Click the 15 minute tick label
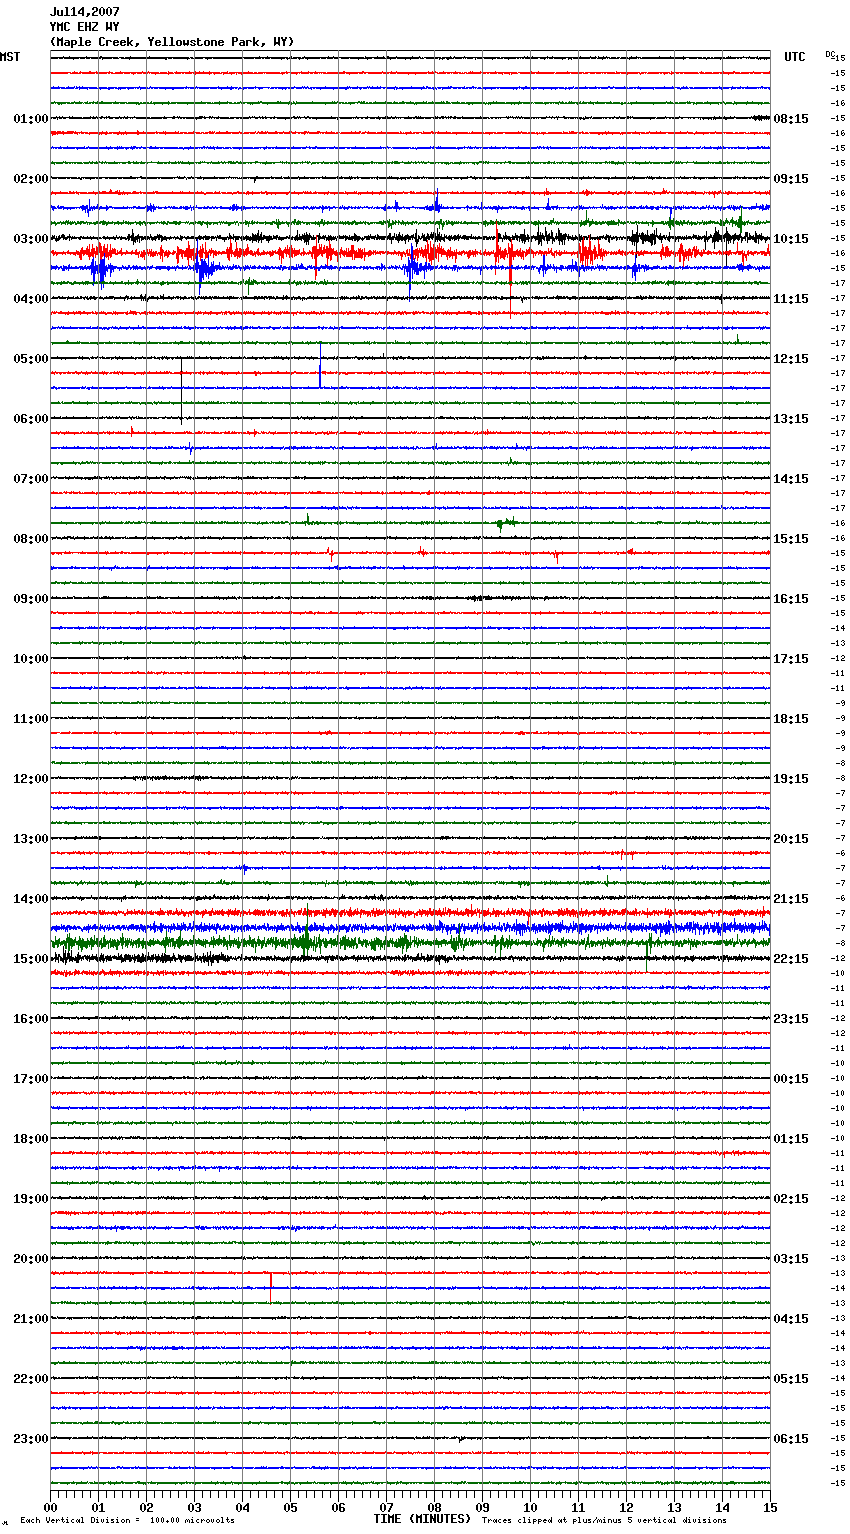 (x=770, y=1508)
